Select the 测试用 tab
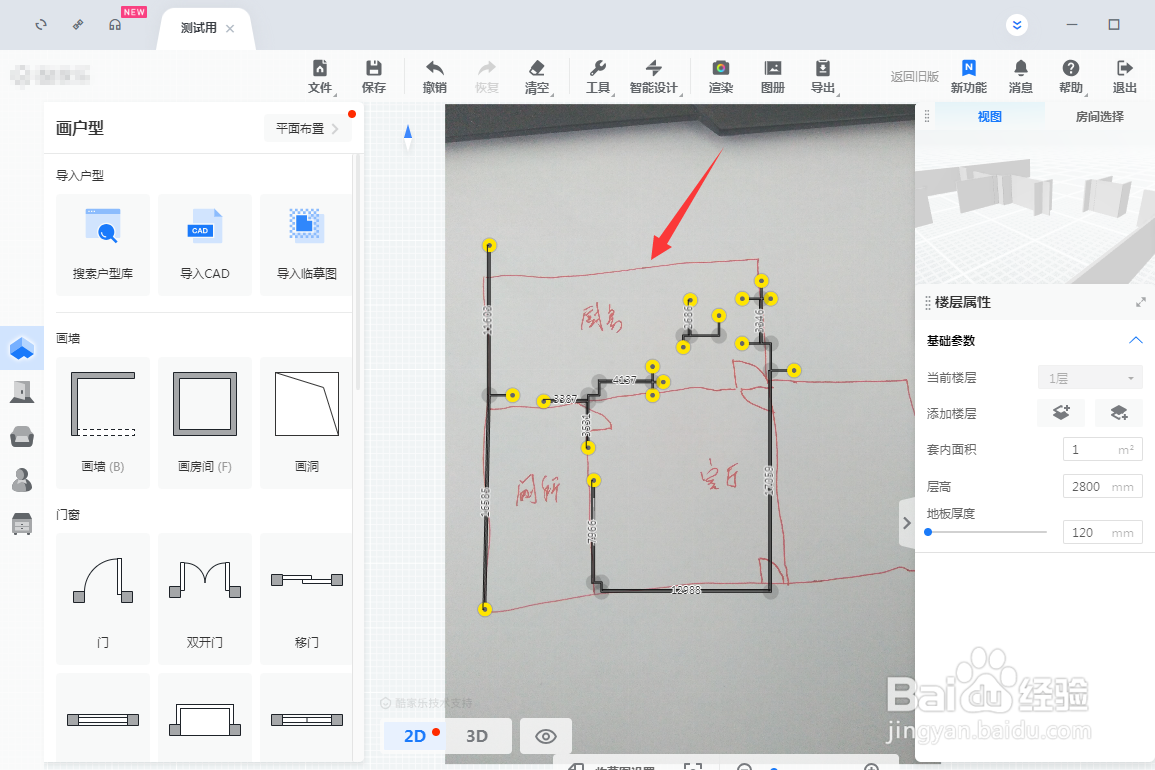Image resolution: width=1155 pixels, height=770 pixels. pos(198,28)
